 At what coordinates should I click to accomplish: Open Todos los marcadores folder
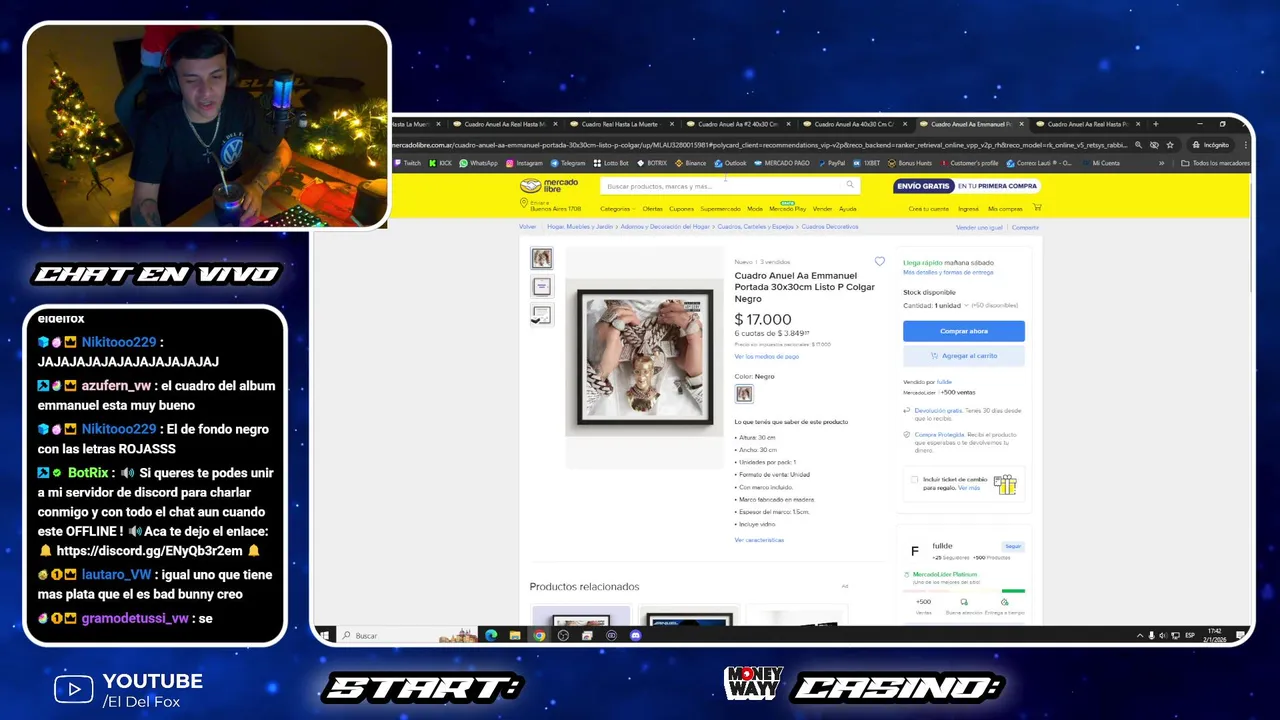pos(1215,163)
